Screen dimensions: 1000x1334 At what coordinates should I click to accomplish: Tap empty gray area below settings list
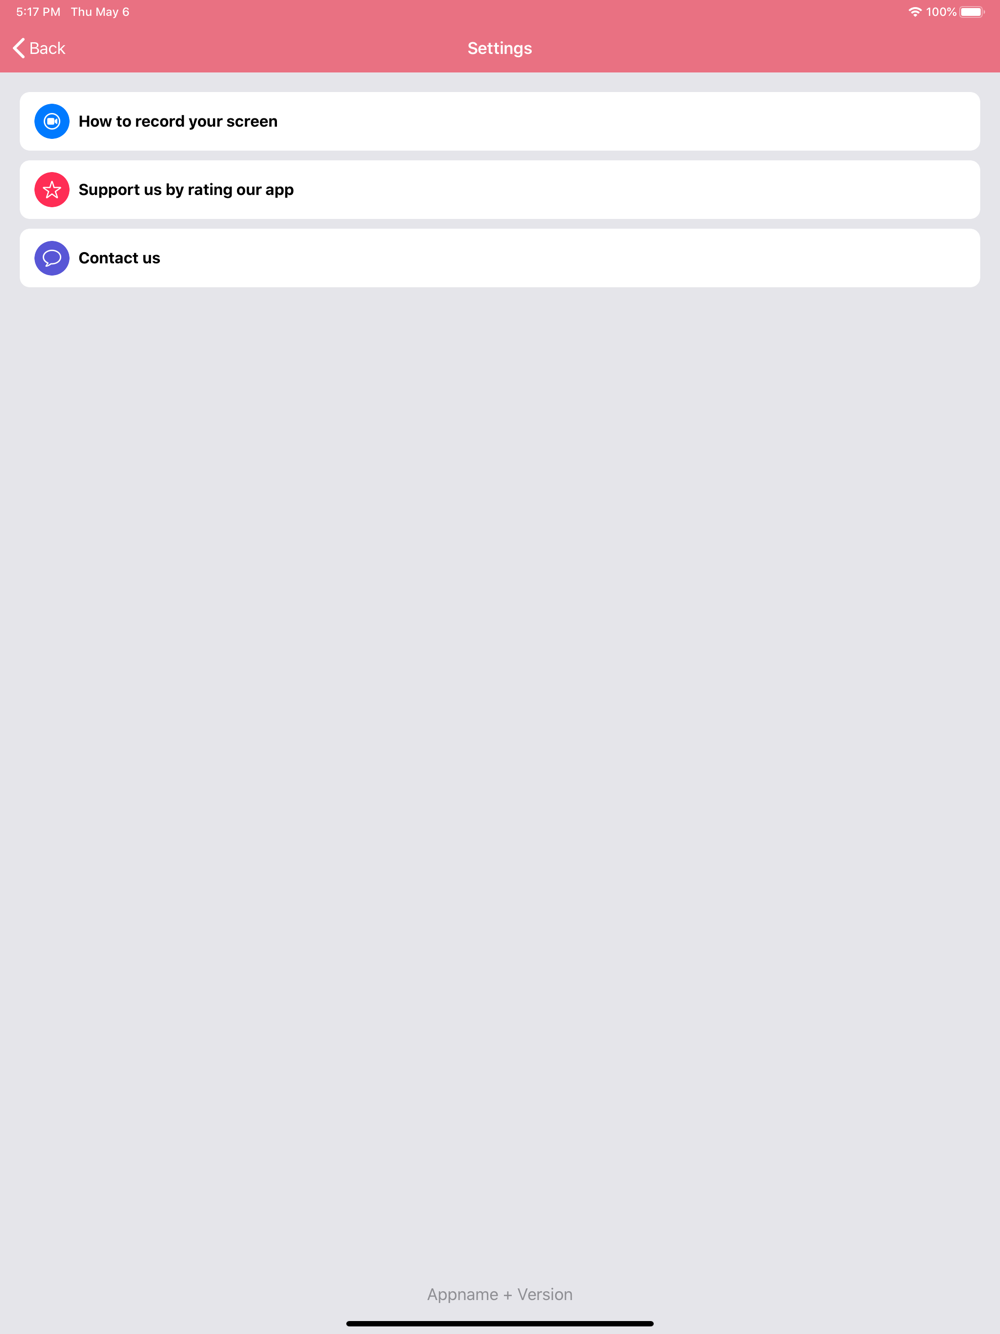pos(500,750)
